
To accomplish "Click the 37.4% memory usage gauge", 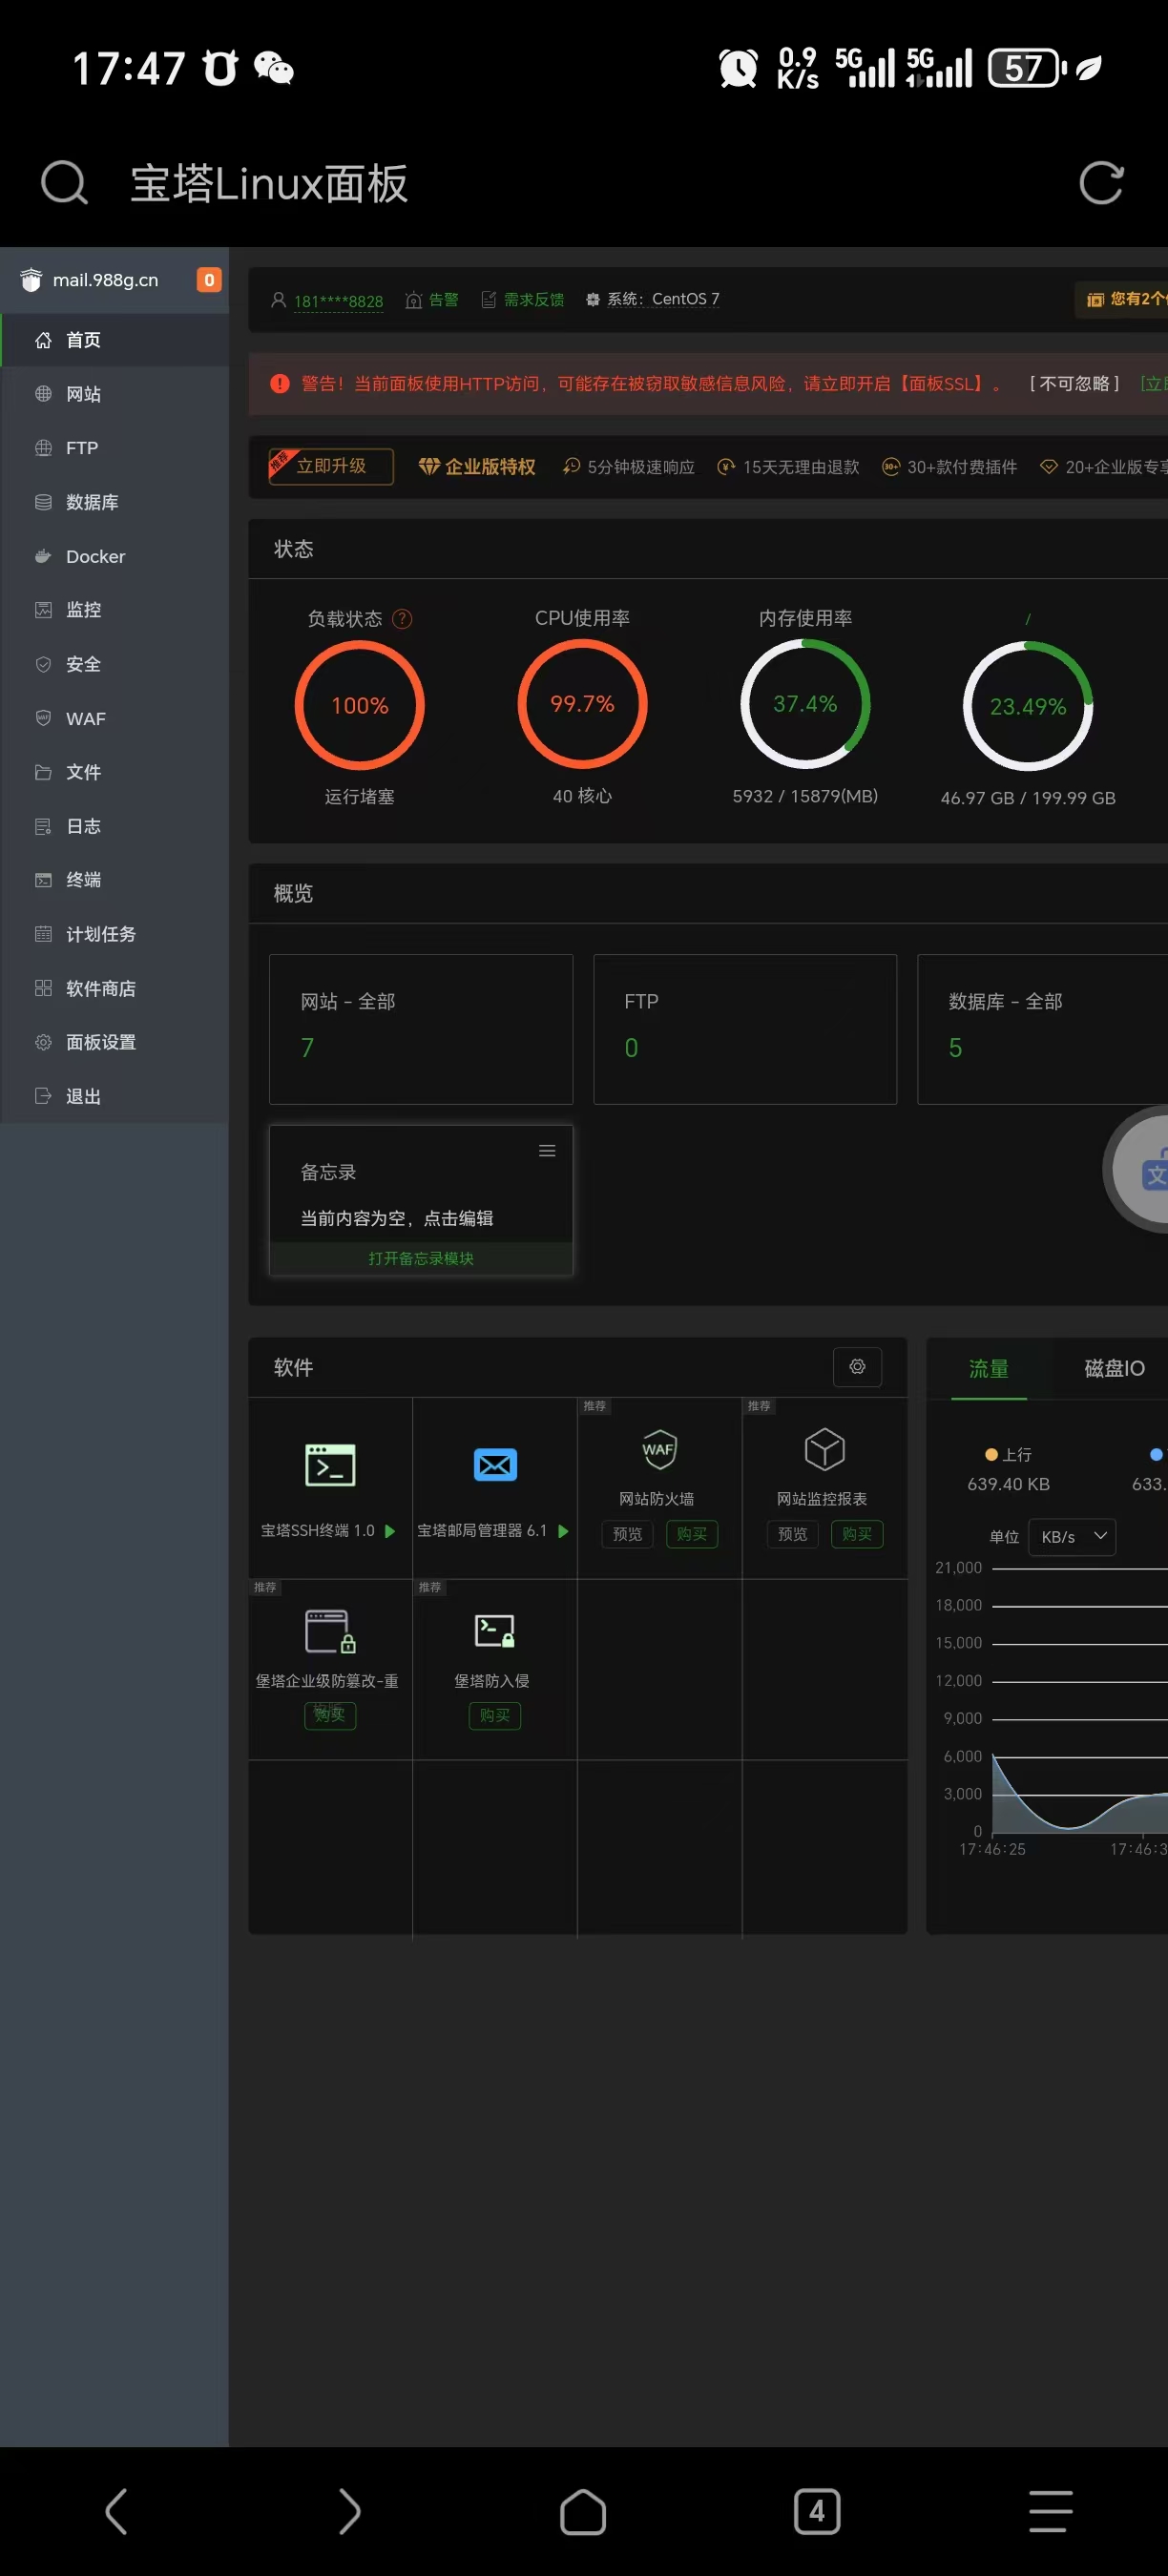I will tap(805, 704).
